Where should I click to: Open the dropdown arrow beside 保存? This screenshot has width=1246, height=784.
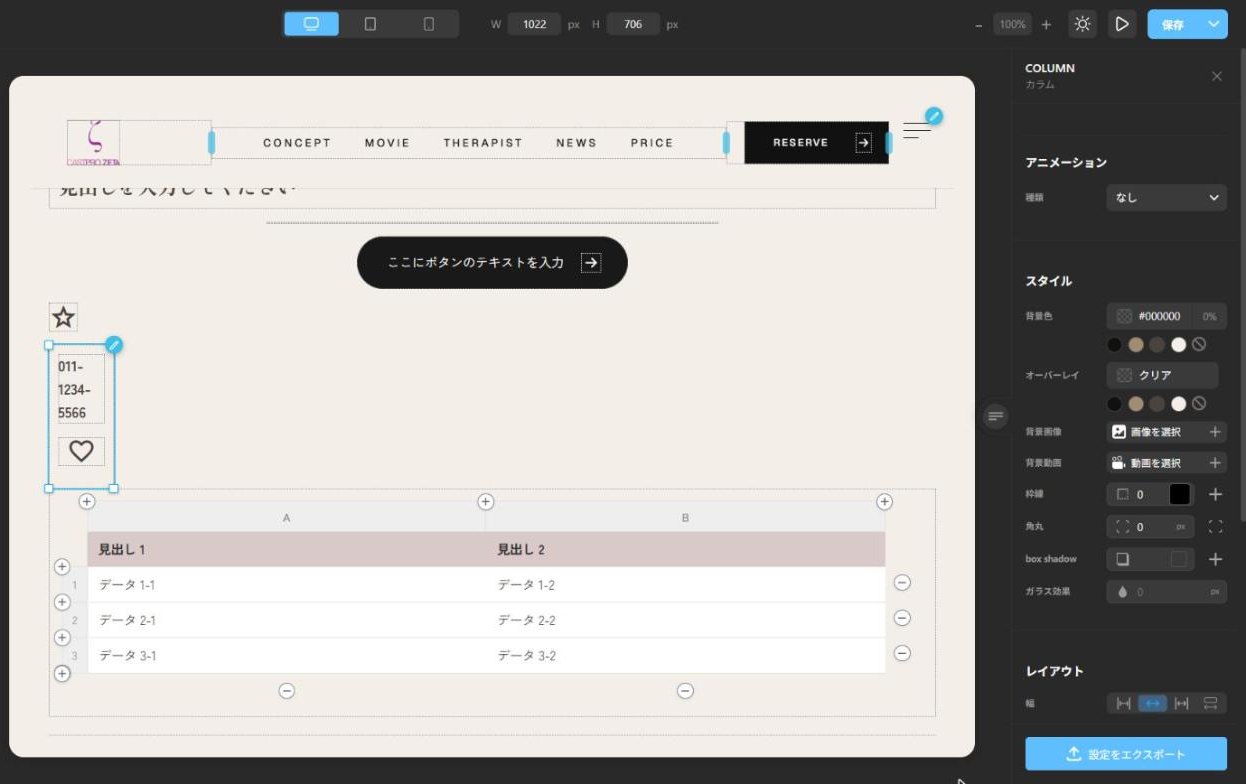[x=1214, y=24]
